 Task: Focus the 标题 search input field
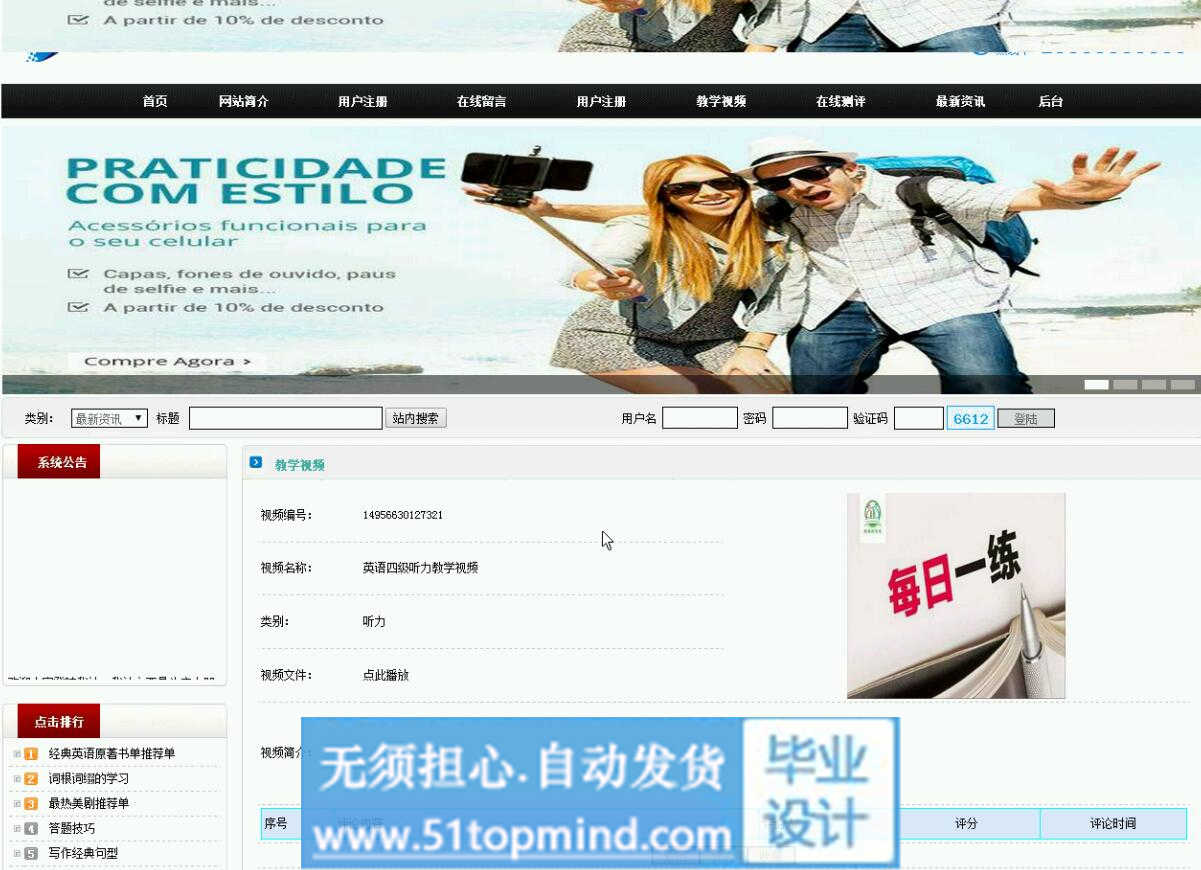pyautogui.click(x=286, y=419)
